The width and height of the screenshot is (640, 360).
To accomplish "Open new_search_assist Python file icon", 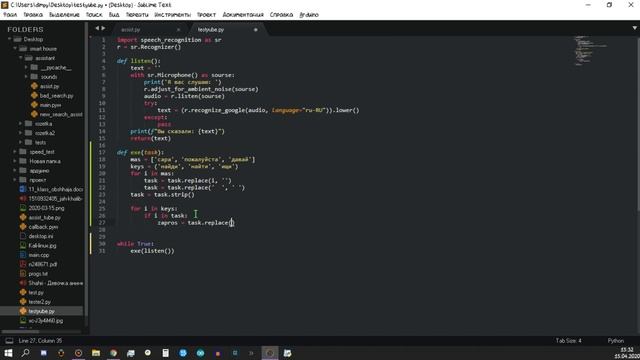I will pyautogui.click(x=34, y=114).
